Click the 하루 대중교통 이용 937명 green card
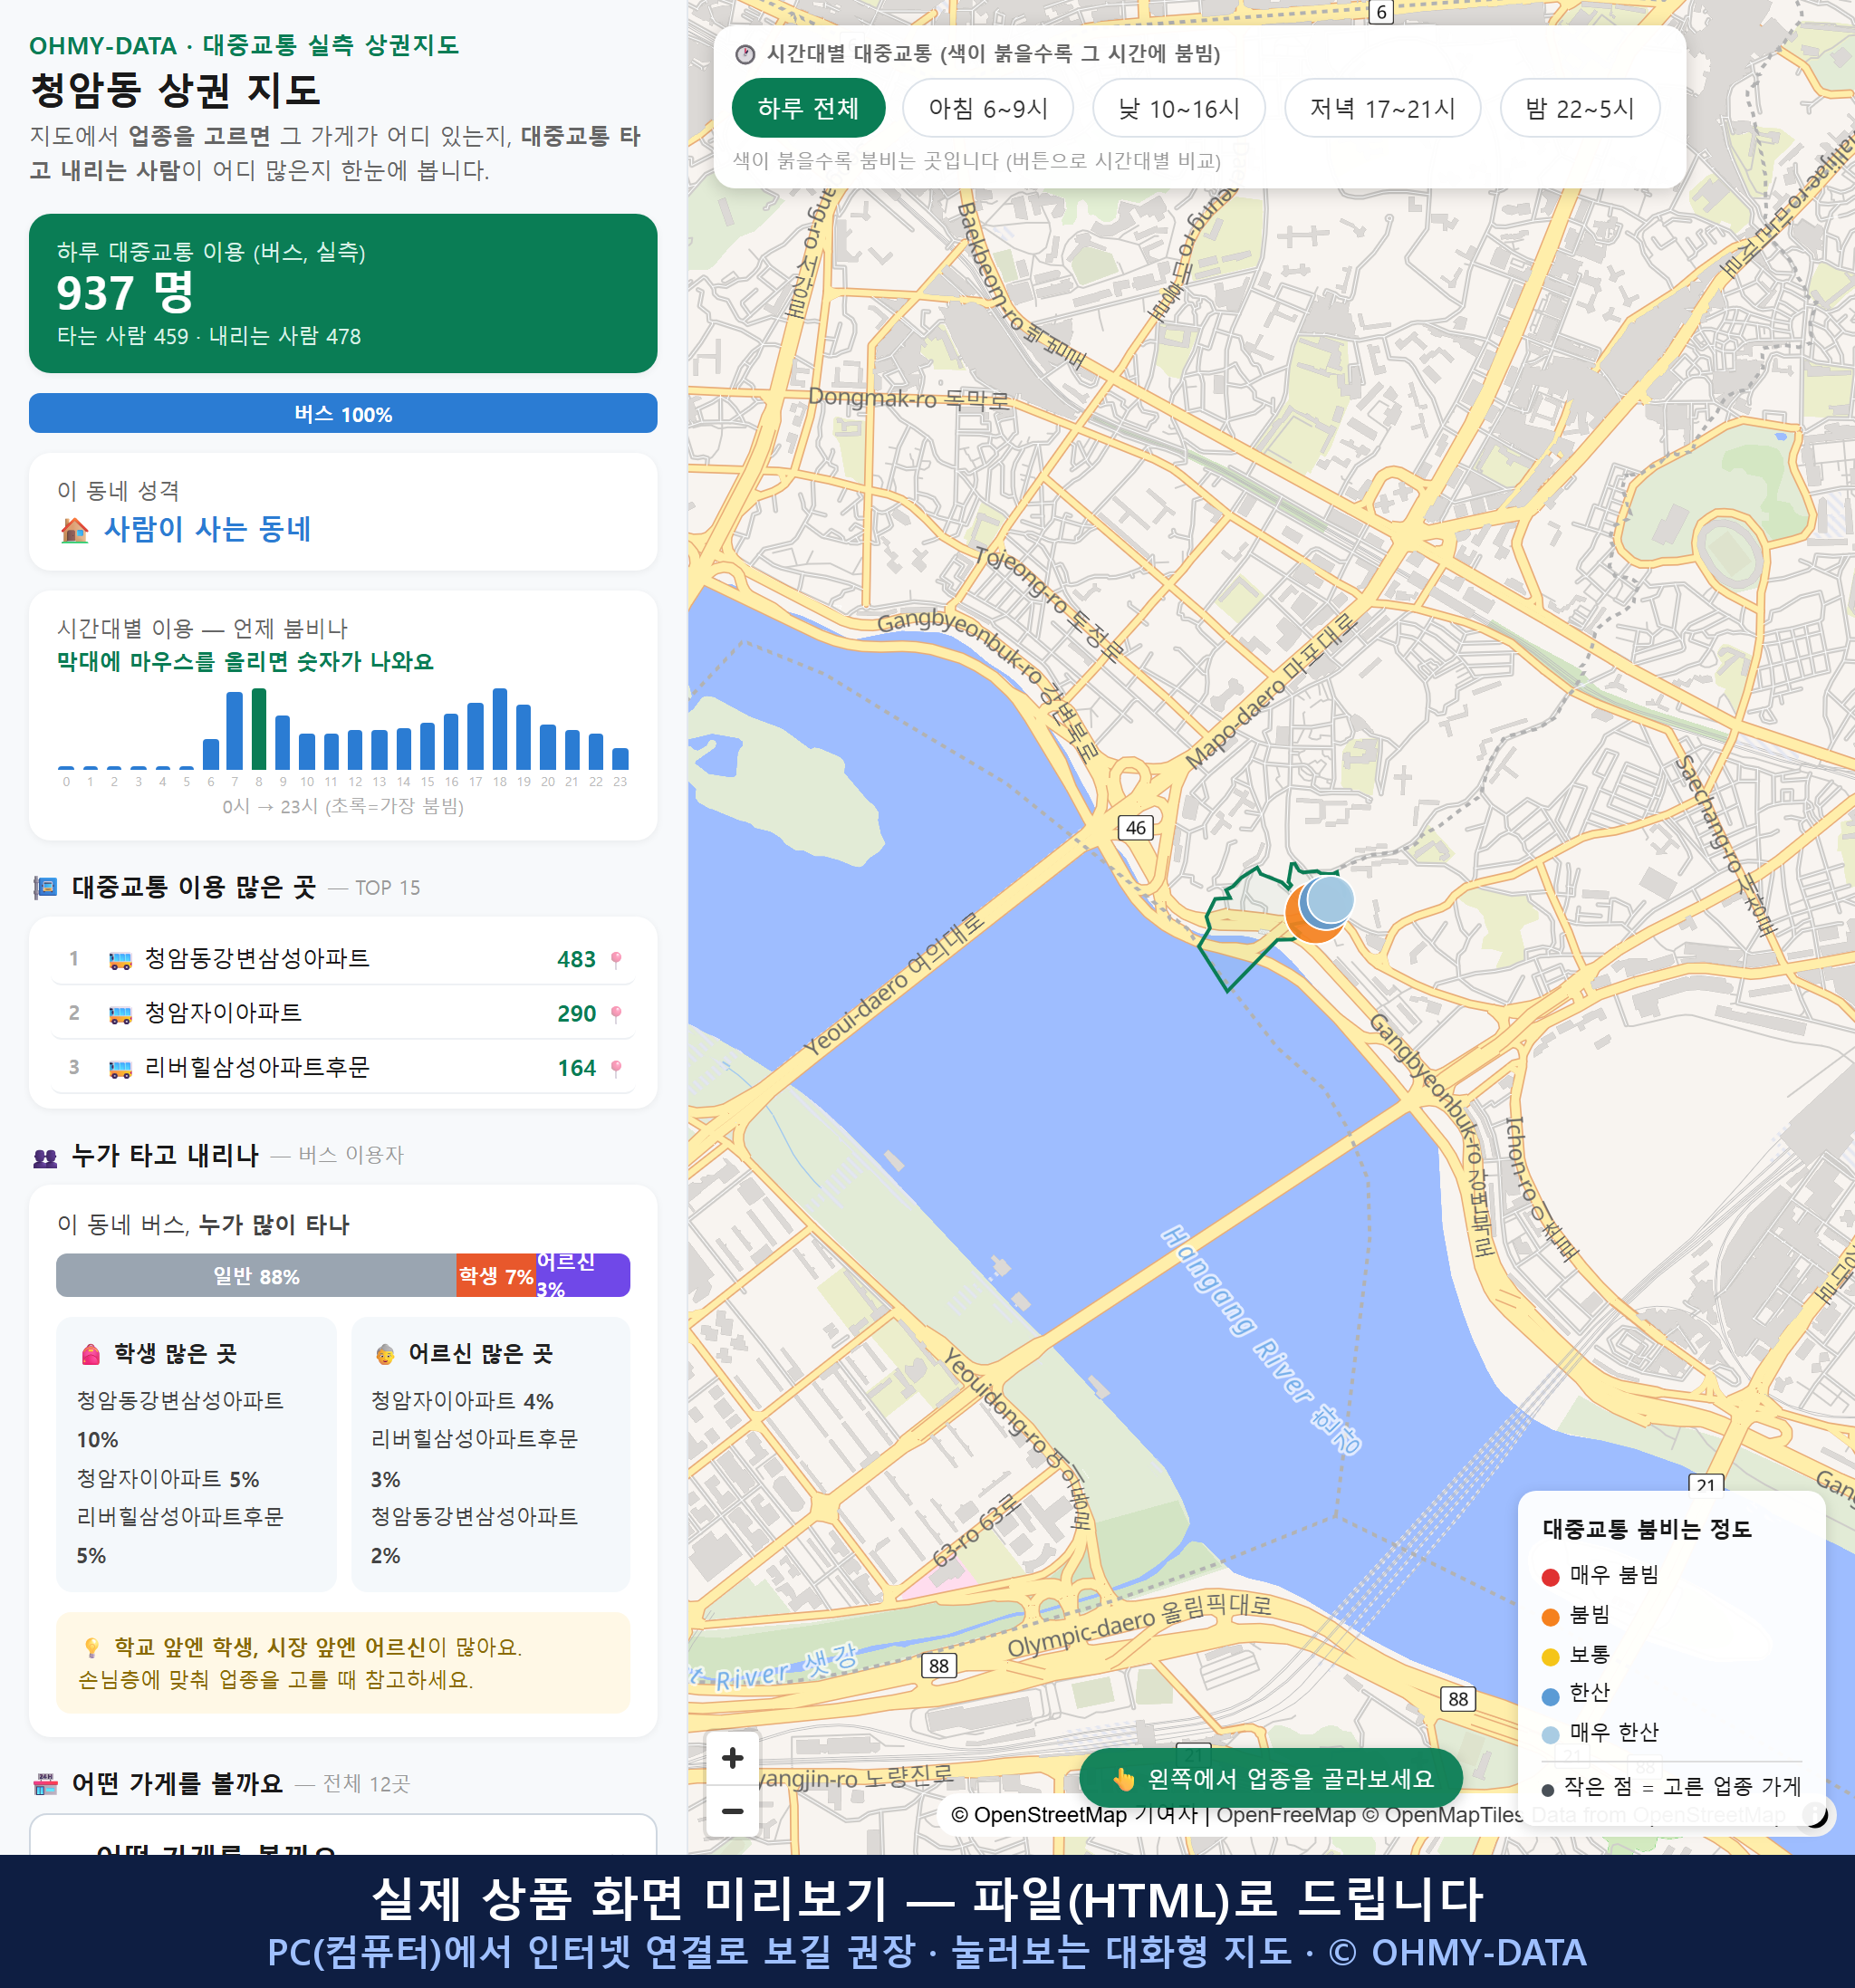This screenshot has width=1855, height=1988. point(343,293)
